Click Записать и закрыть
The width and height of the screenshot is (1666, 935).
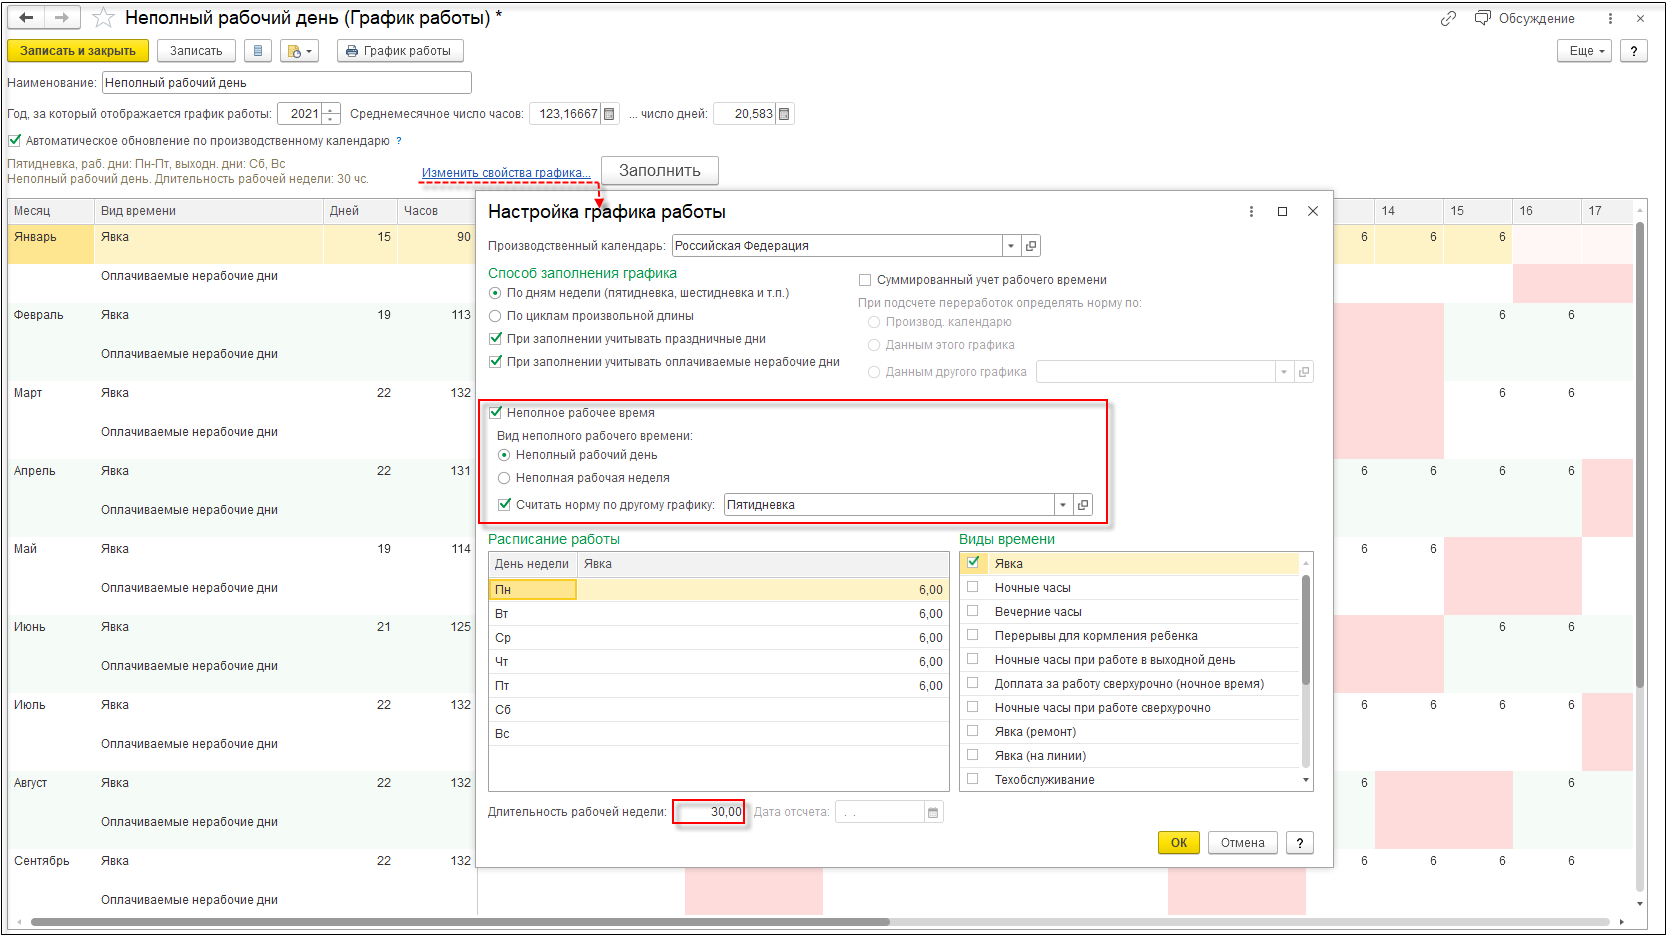point(78,51)
